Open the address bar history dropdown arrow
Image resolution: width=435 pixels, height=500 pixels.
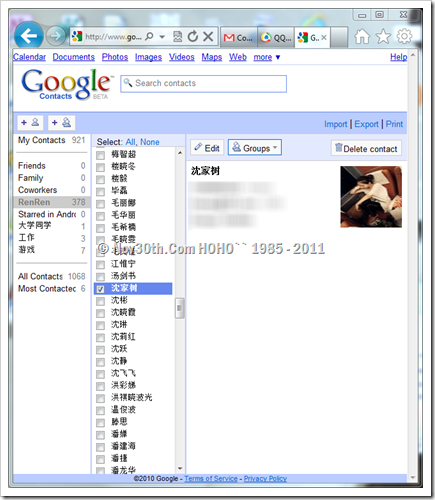pos(162,37)
